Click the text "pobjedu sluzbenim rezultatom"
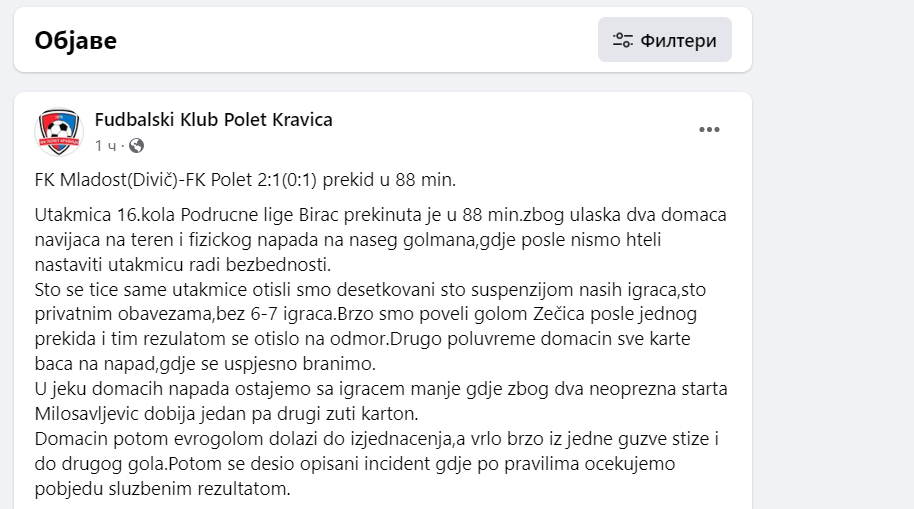The height and width of the screenshot is (509, 914). [160, 490]
